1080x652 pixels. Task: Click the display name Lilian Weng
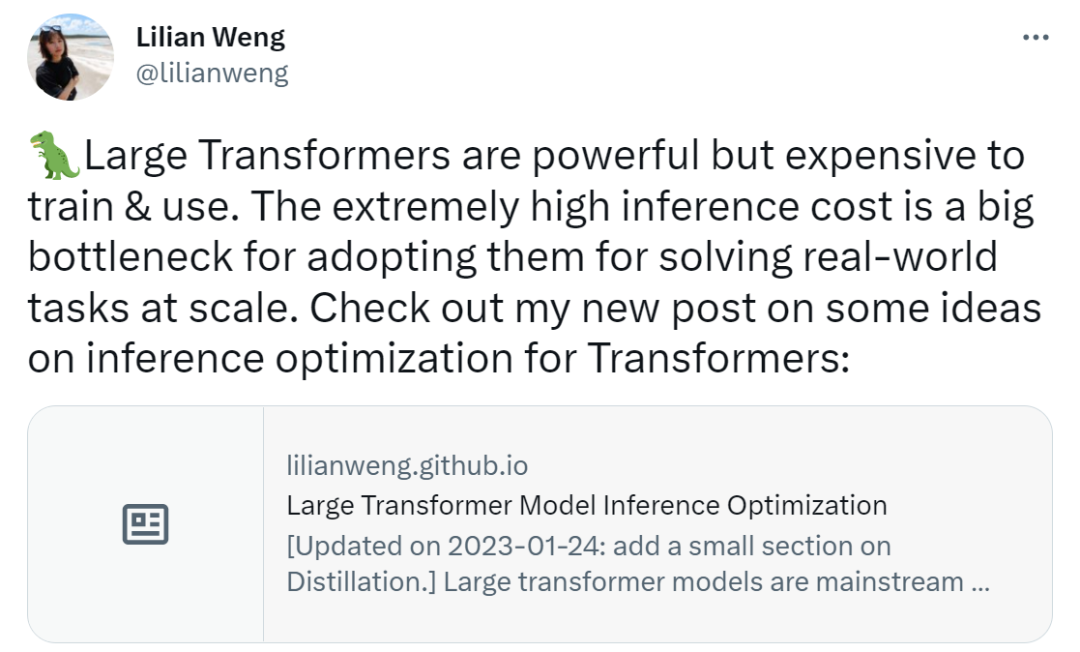[210, 36]
